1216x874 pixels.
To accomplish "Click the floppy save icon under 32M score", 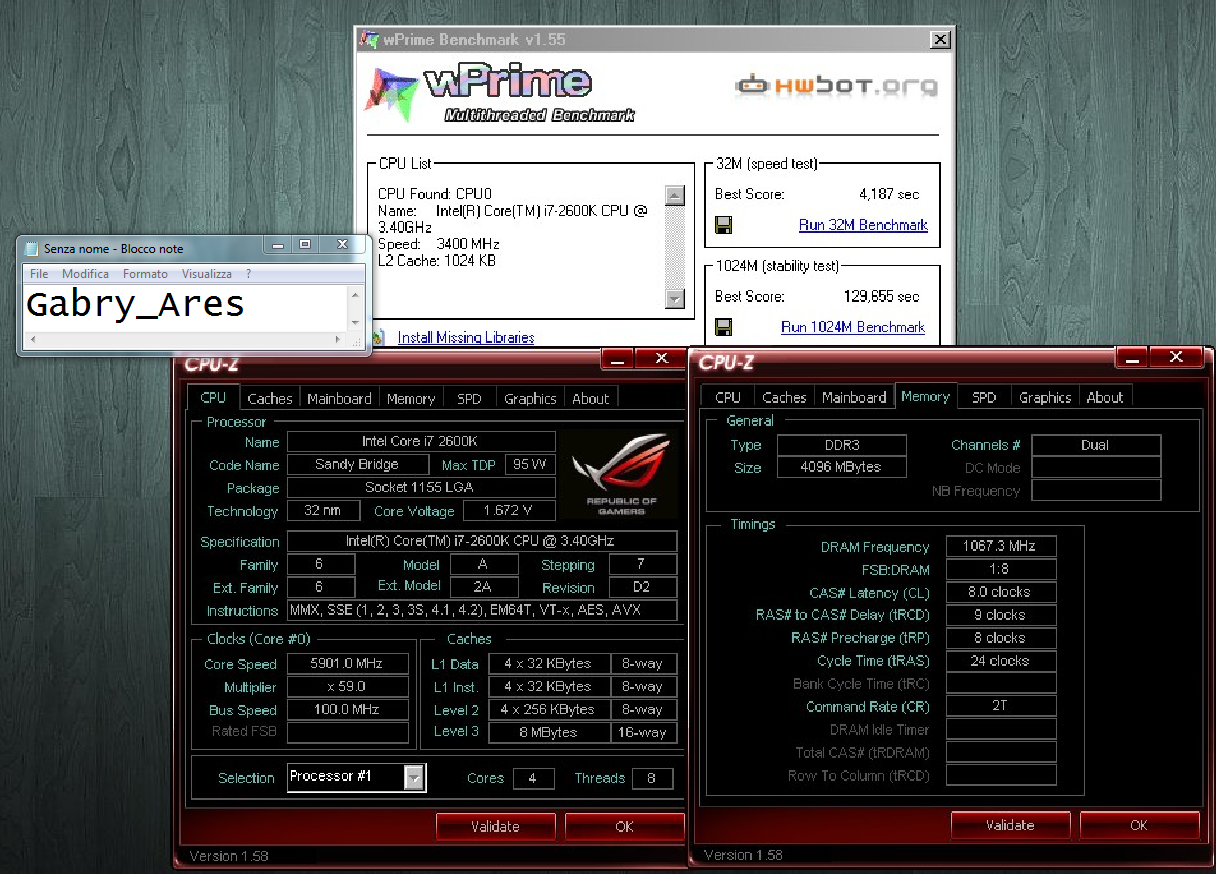I will pos(724,225).
